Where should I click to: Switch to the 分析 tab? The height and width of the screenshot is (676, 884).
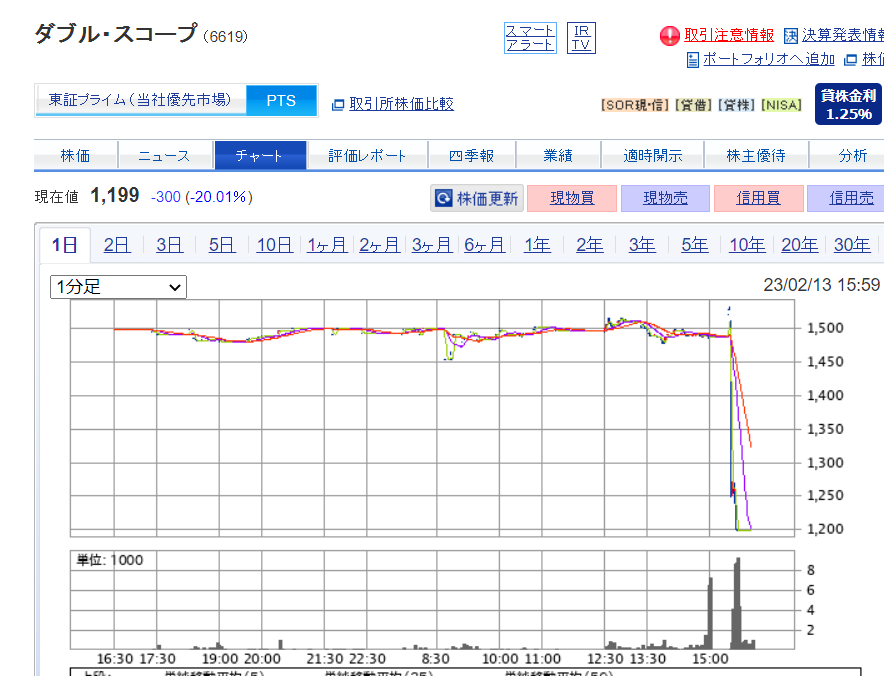847,155
